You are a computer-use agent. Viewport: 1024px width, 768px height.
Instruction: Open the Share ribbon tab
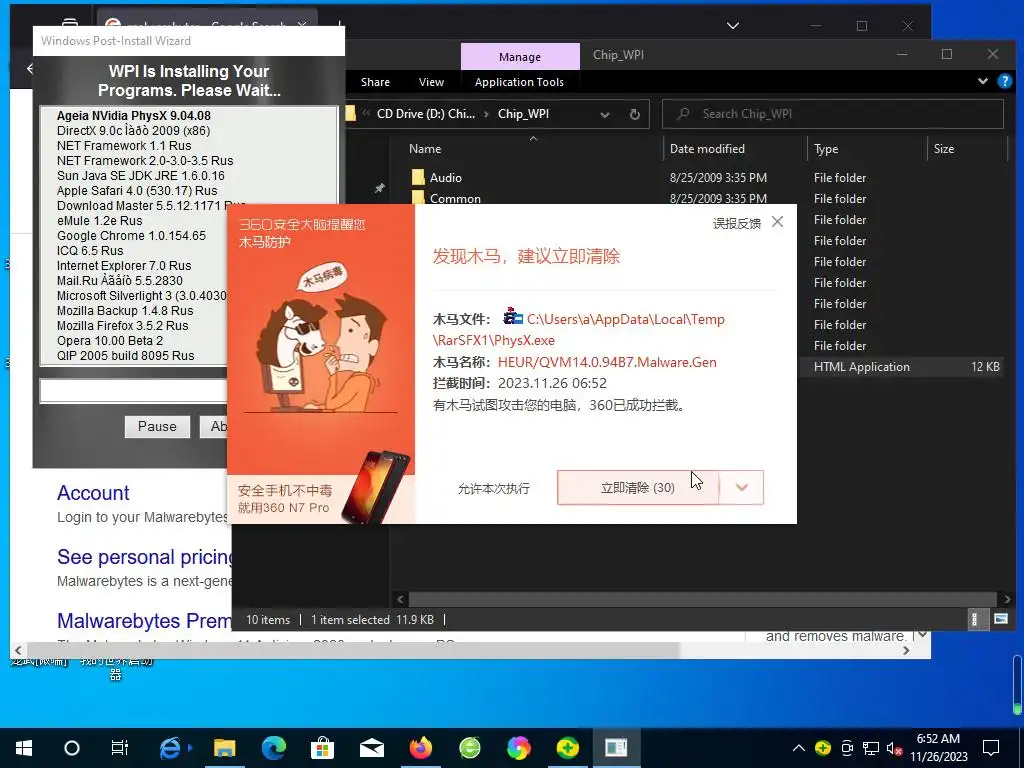coord(376,82)
